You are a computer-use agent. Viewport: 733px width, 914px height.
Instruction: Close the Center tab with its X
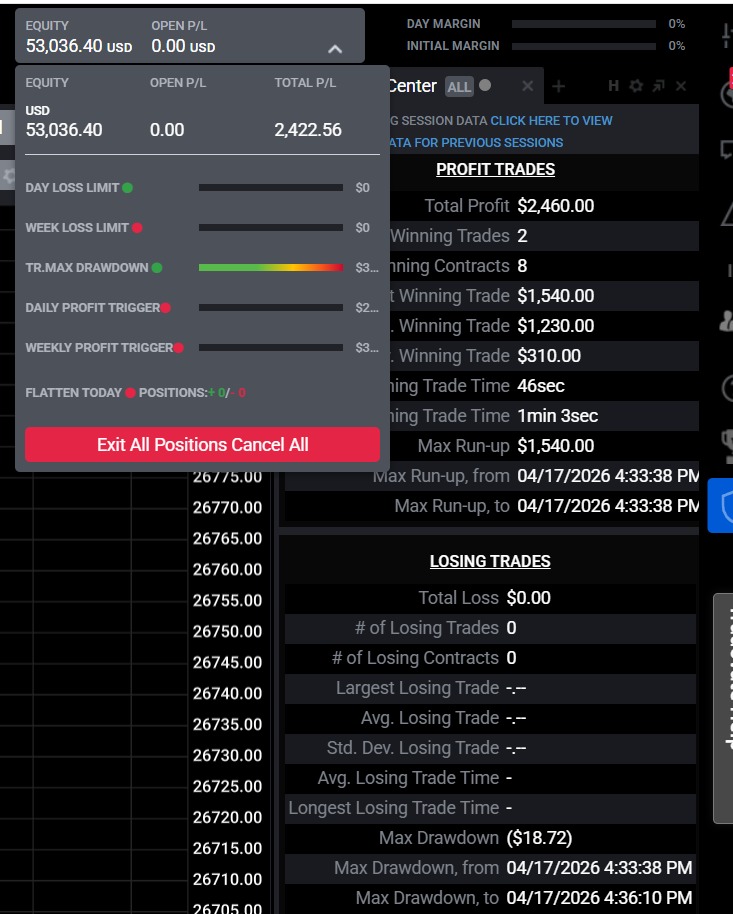point(528,87)
